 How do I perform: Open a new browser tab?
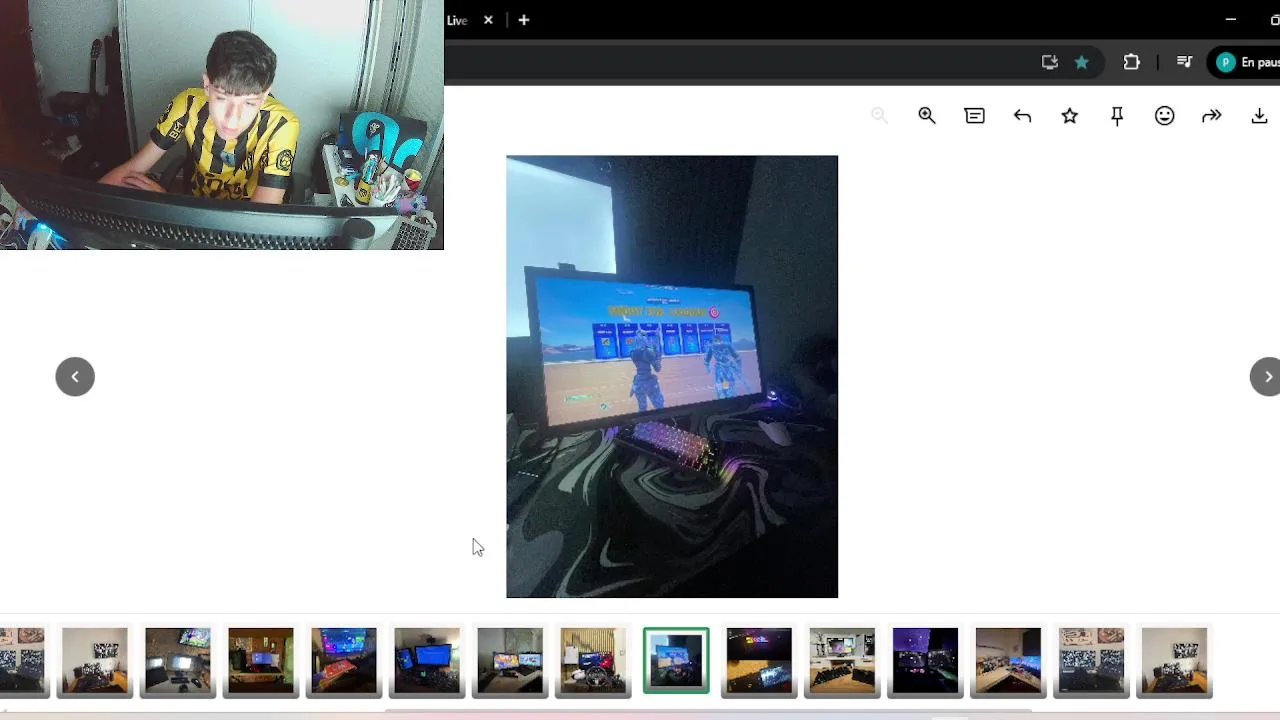(x=524, y=20)
